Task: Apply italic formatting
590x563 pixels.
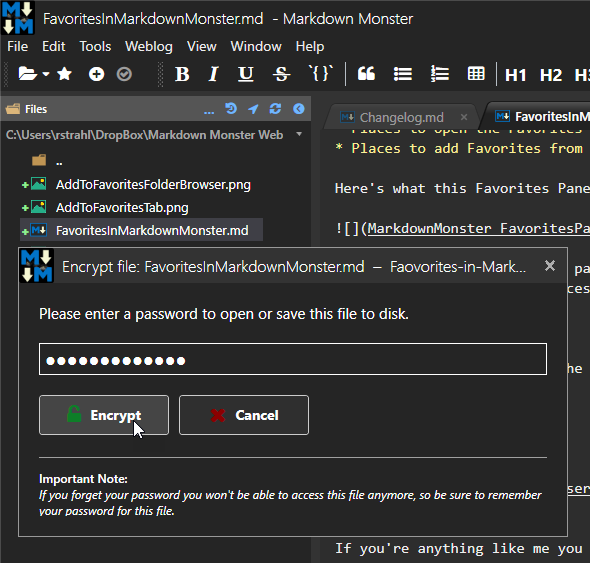Action: 213,74
